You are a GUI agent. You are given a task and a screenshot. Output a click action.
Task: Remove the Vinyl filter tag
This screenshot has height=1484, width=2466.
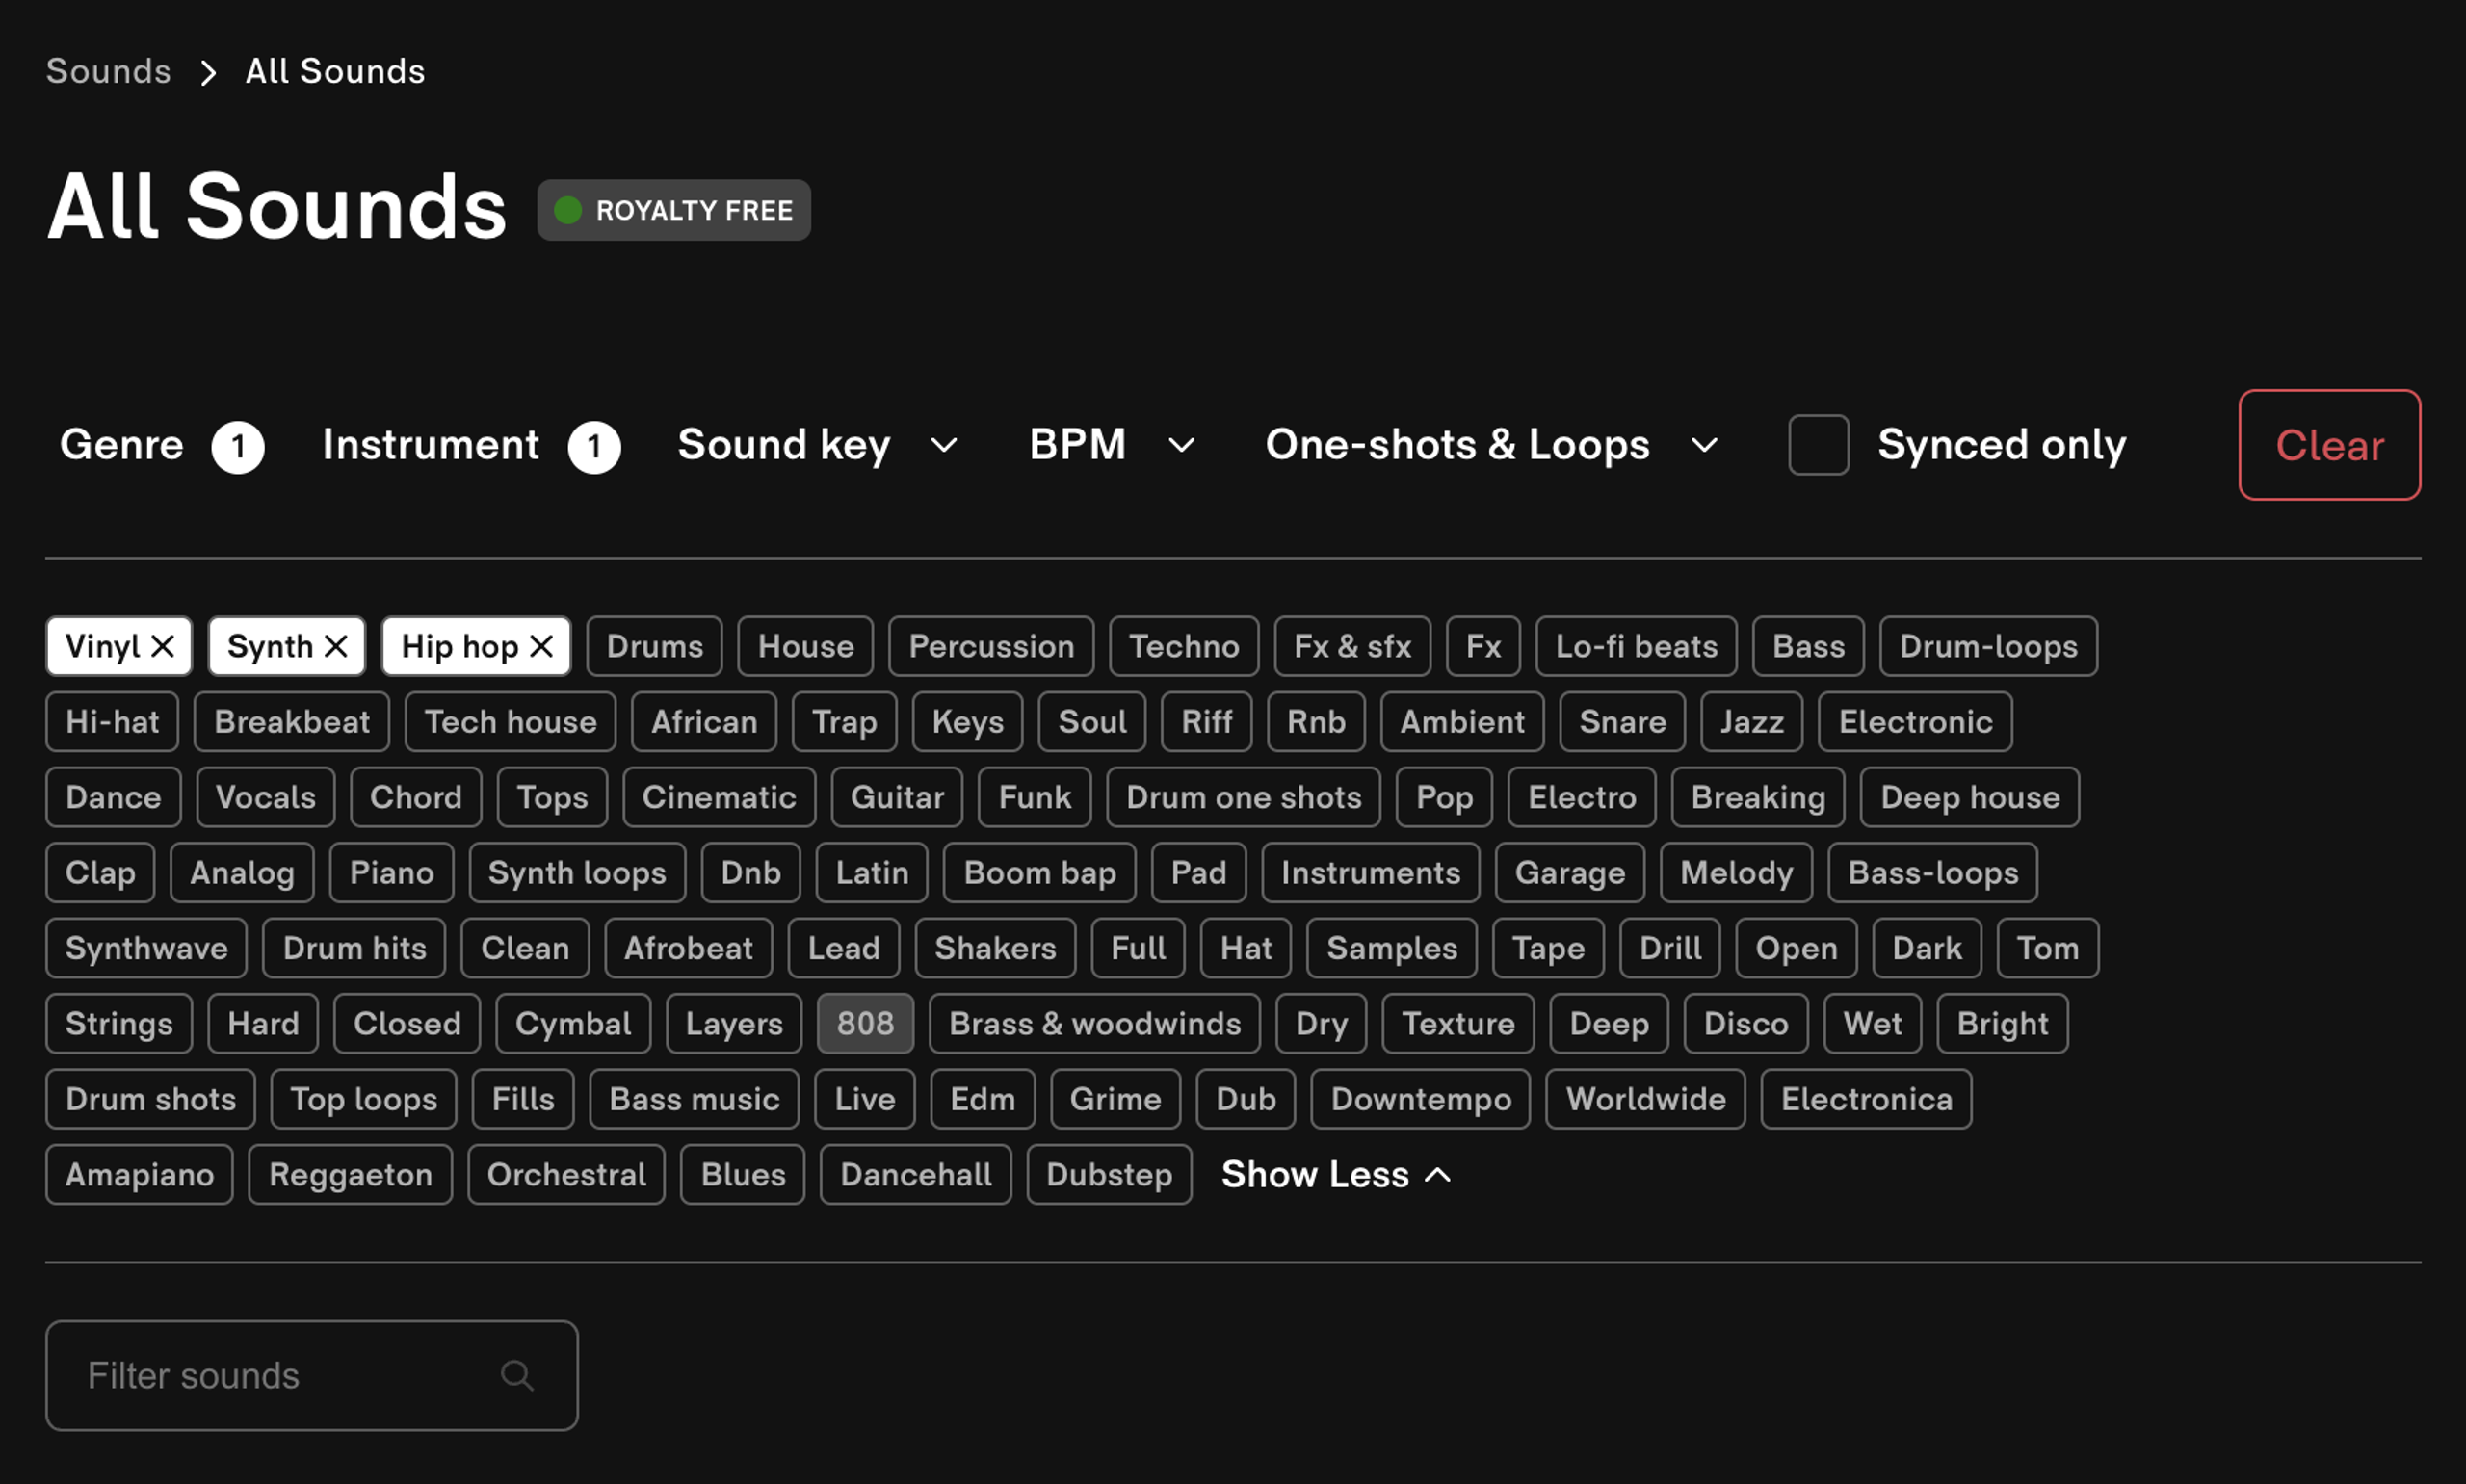164,646
